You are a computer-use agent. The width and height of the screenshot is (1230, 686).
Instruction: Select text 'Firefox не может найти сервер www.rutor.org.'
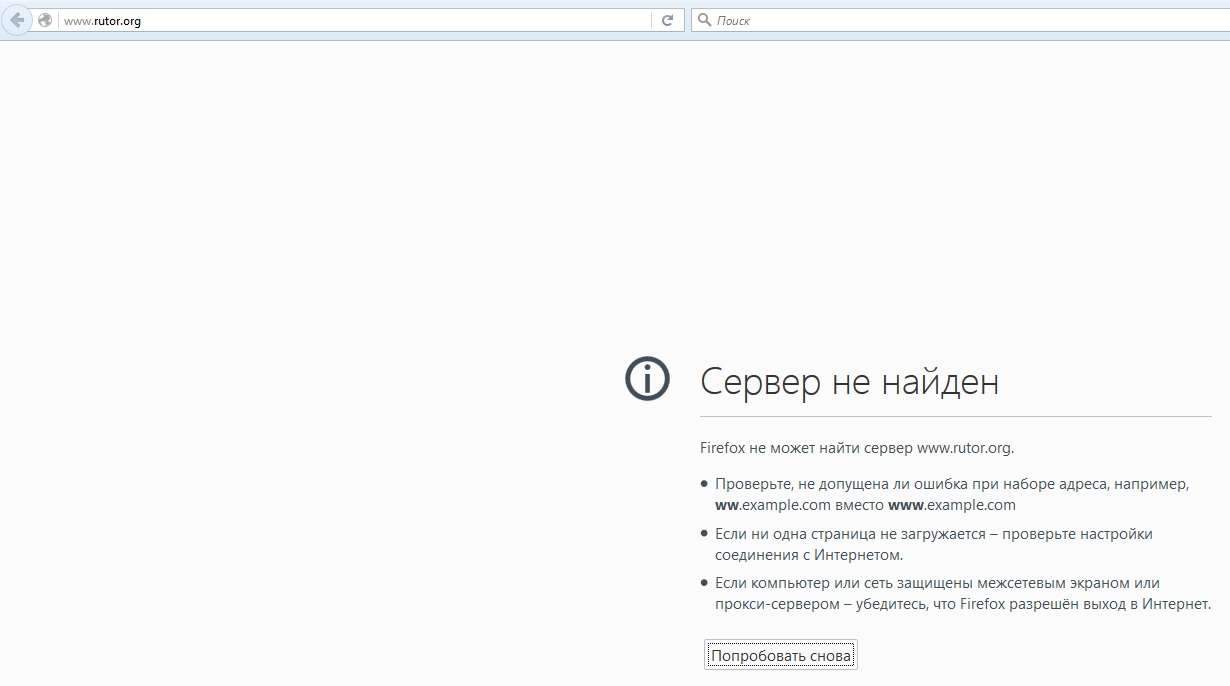pos(857,448)
